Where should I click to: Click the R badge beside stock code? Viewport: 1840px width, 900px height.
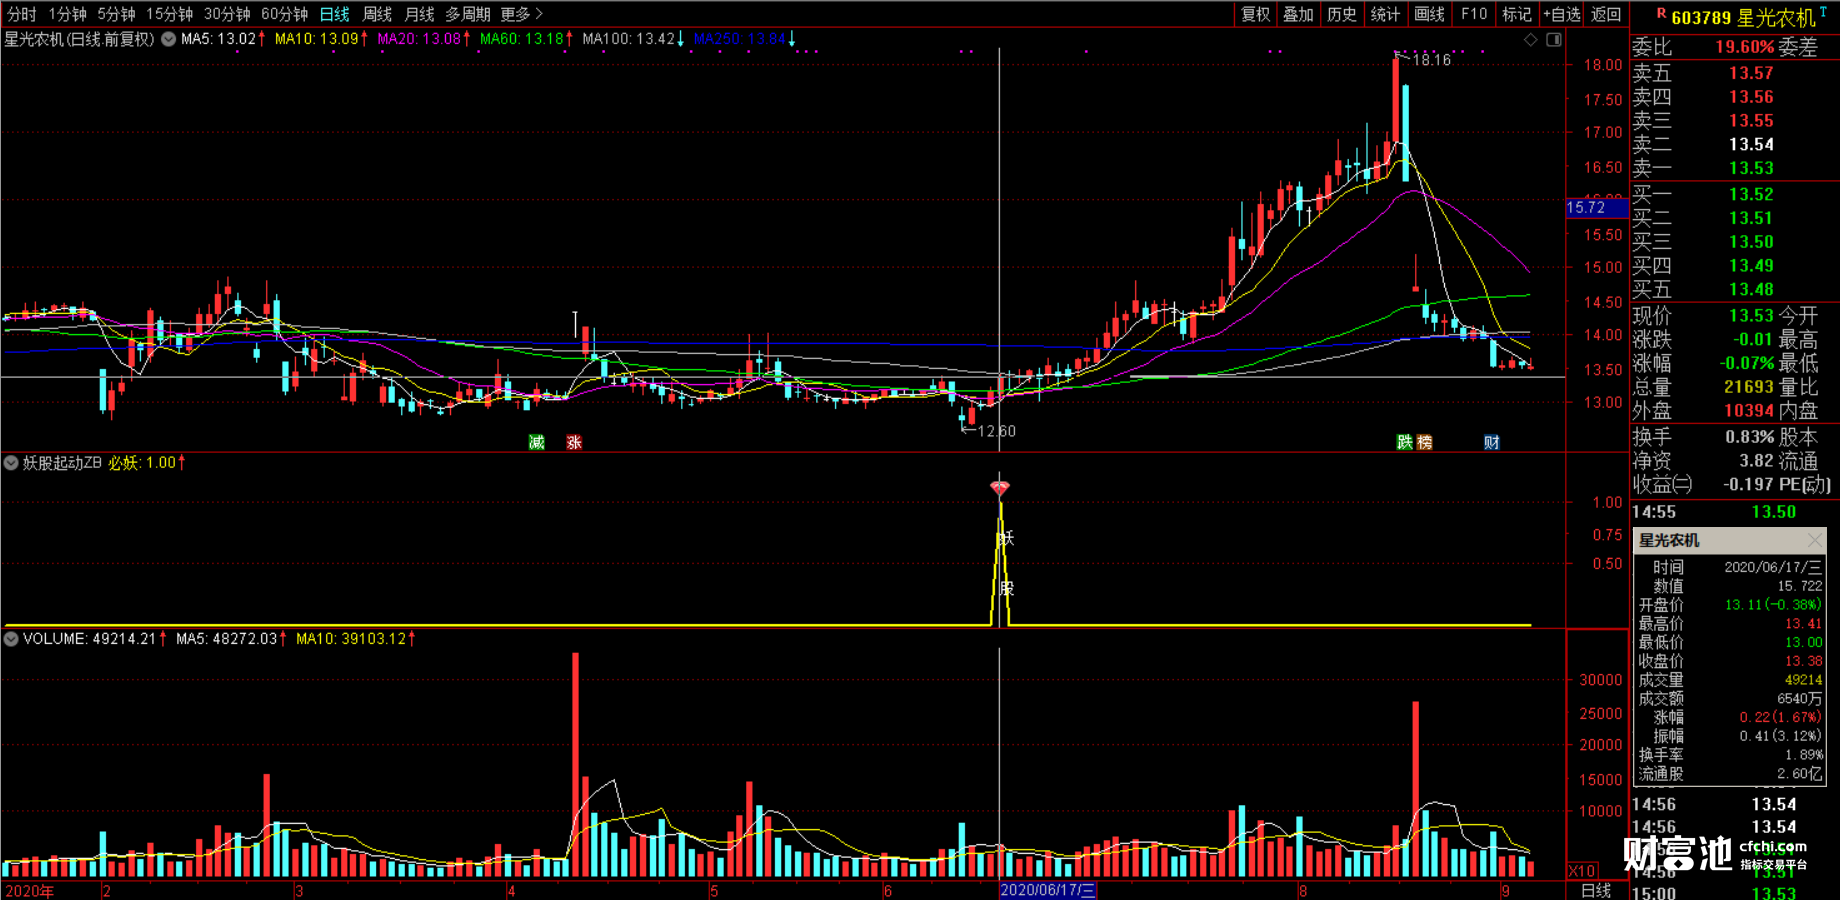pos(1661,13)
